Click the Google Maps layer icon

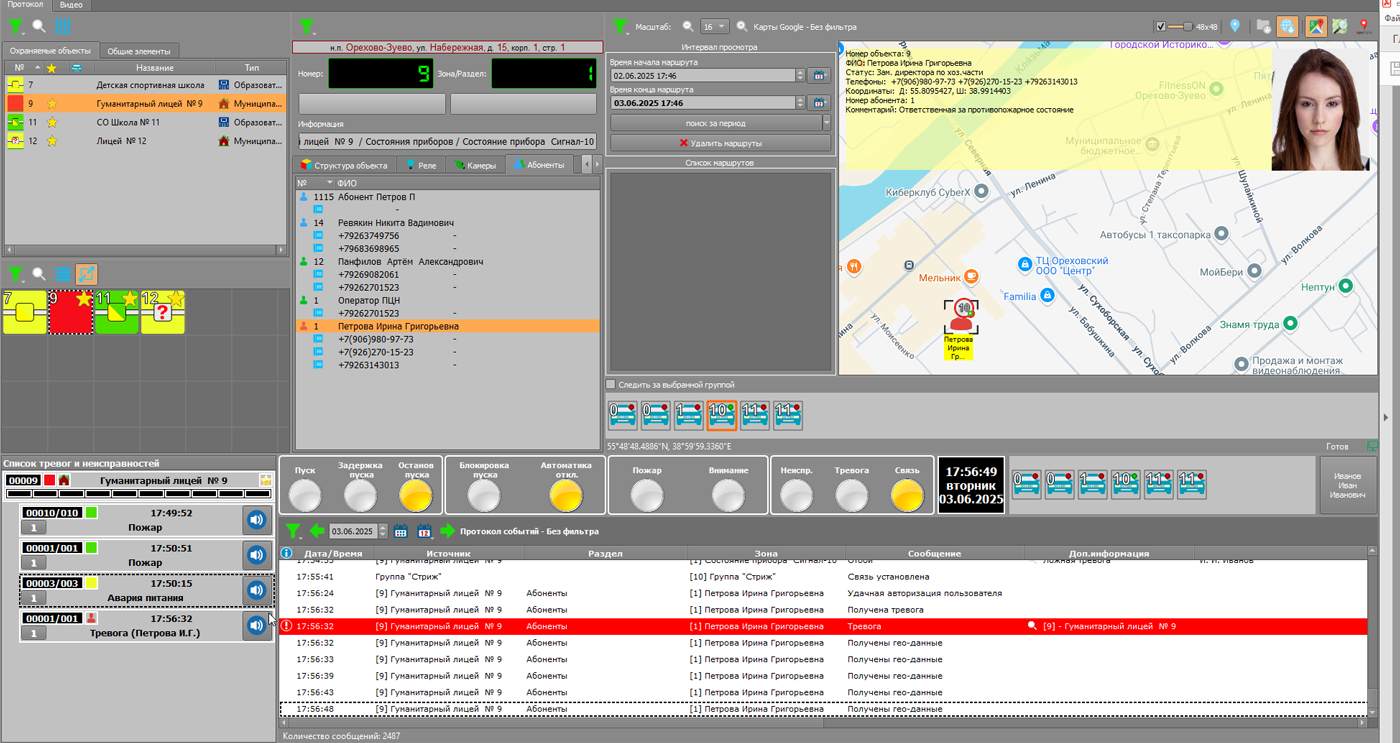click(x=1316, y=27)
